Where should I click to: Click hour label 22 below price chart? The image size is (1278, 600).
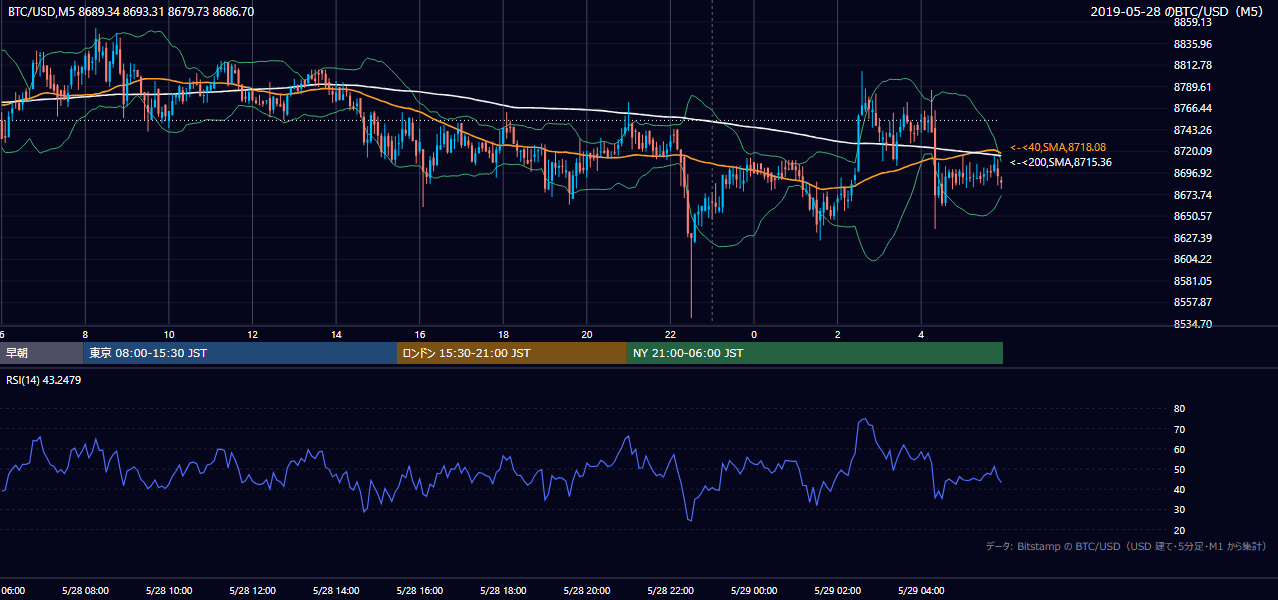point(670,334)
